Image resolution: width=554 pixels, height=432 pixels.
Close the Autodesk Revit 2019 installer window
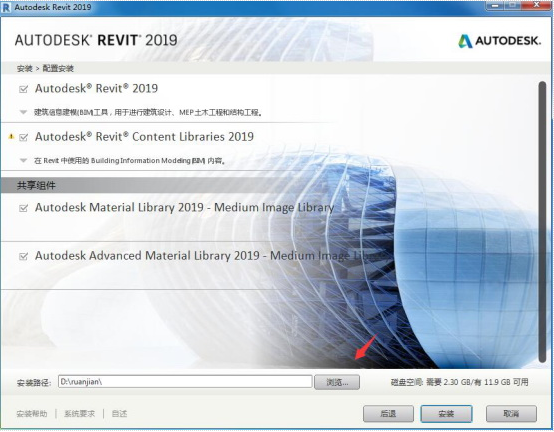[x=537, y=5]
